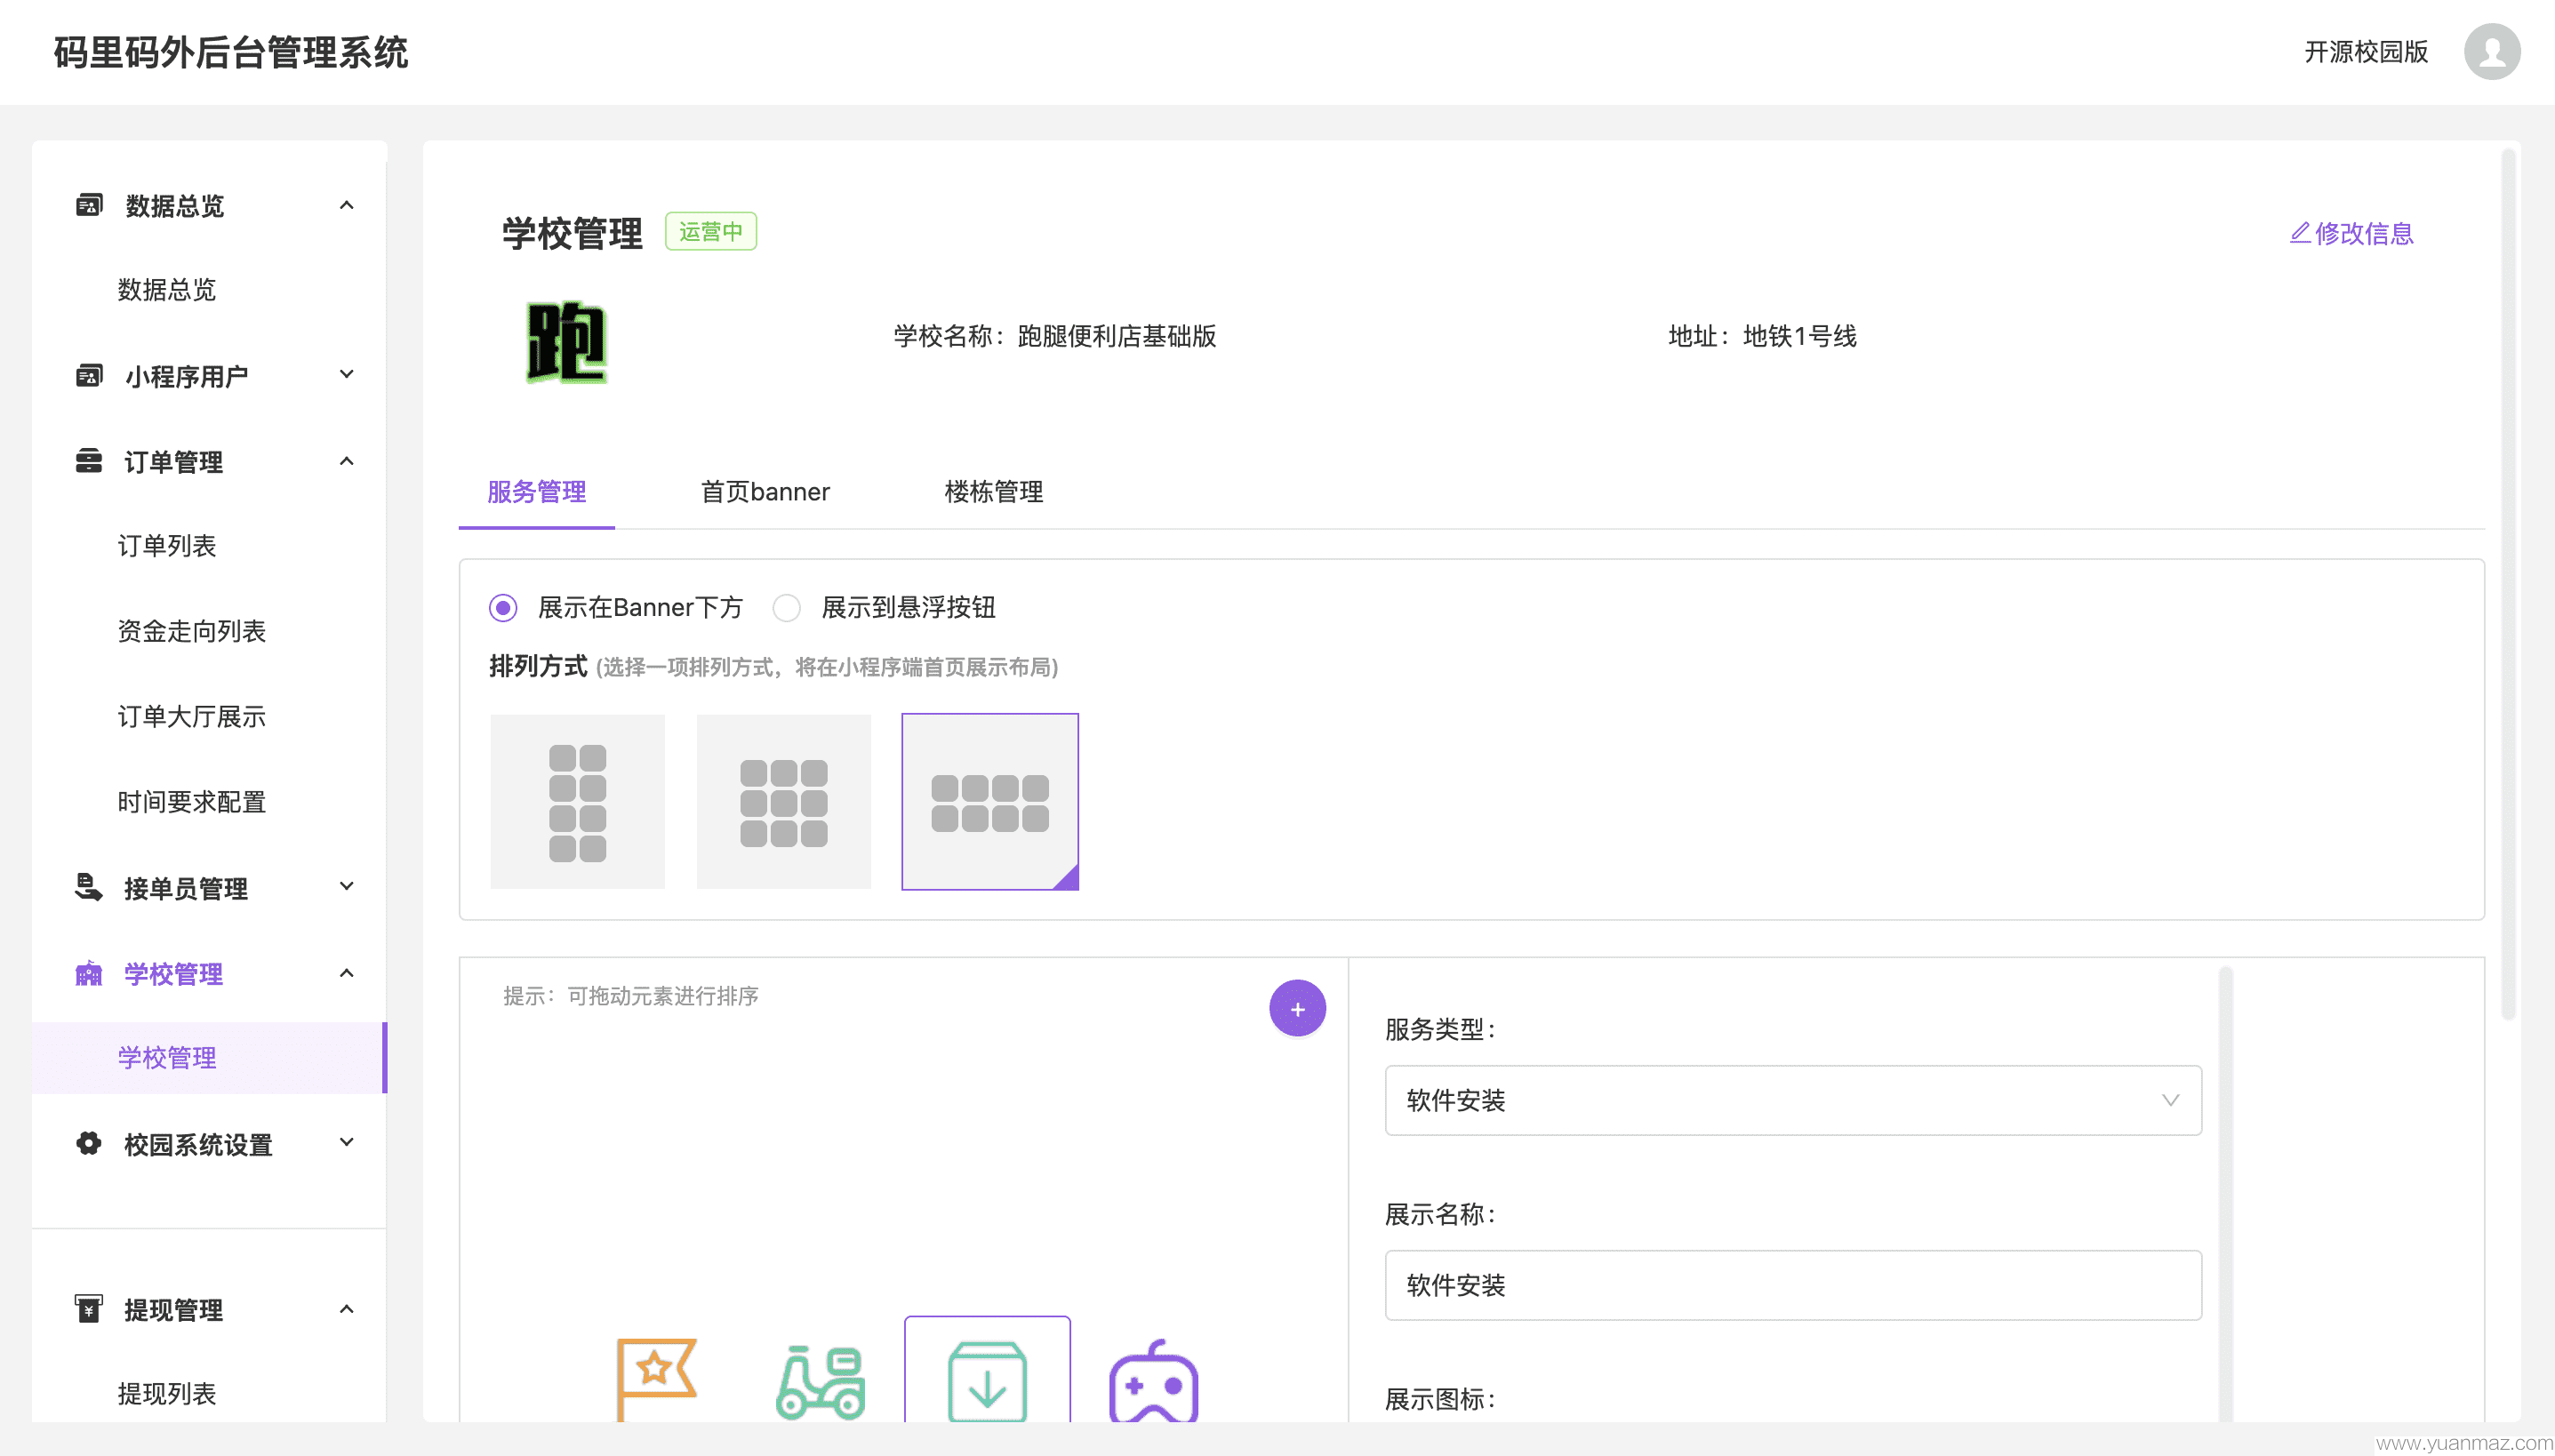The image size is (2555, 1456).
Task: Expand the 小程序用户 section chevron
Action: click(346, 375)
